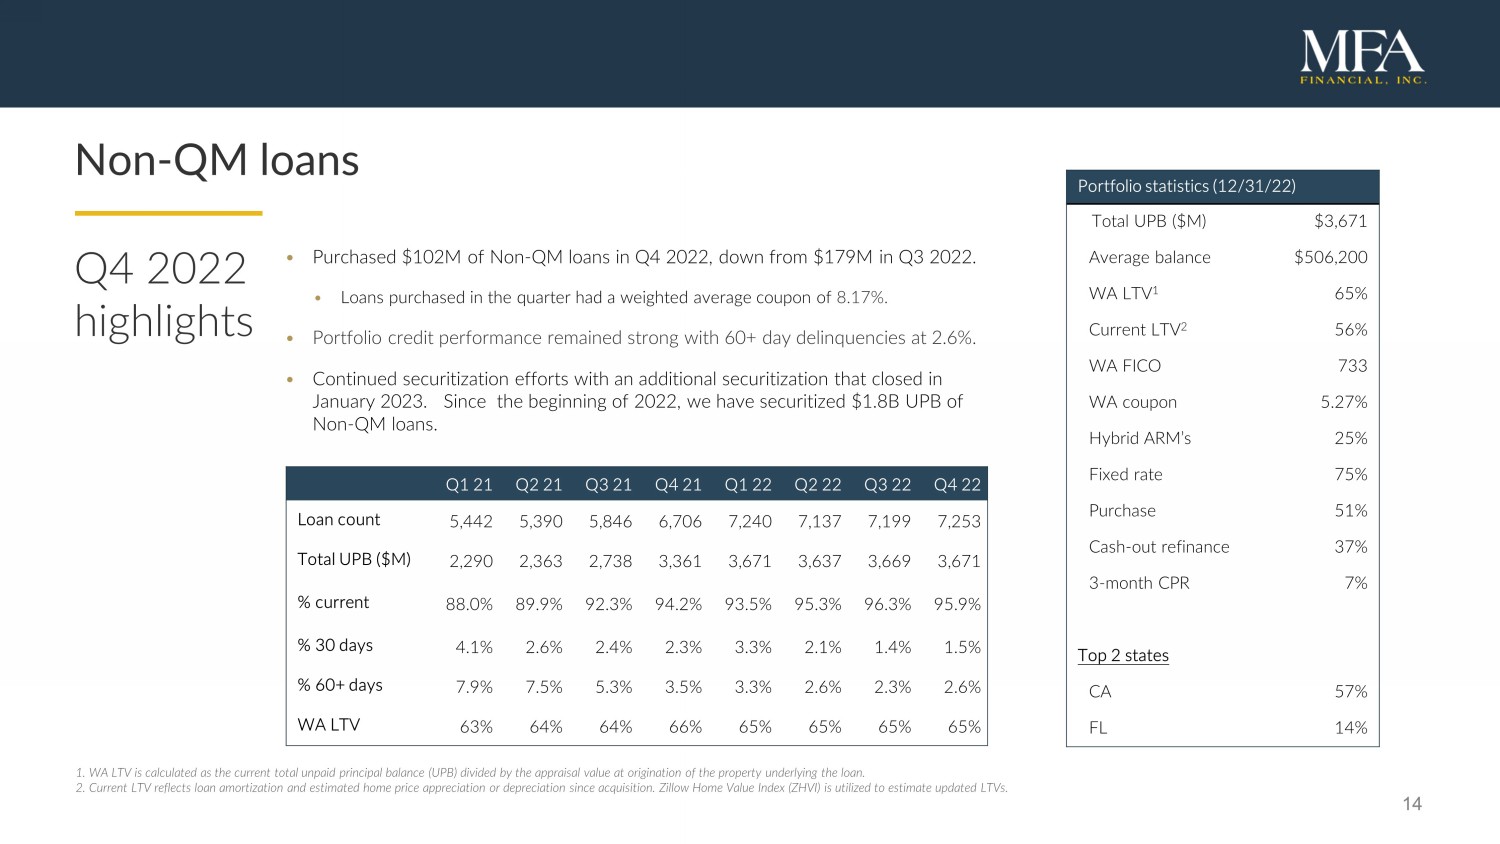Click the 3-month CPR label
Image resolution: width=1500 pixels, height=844 pixels.
pyautogui.click(x=1139, y=583)
